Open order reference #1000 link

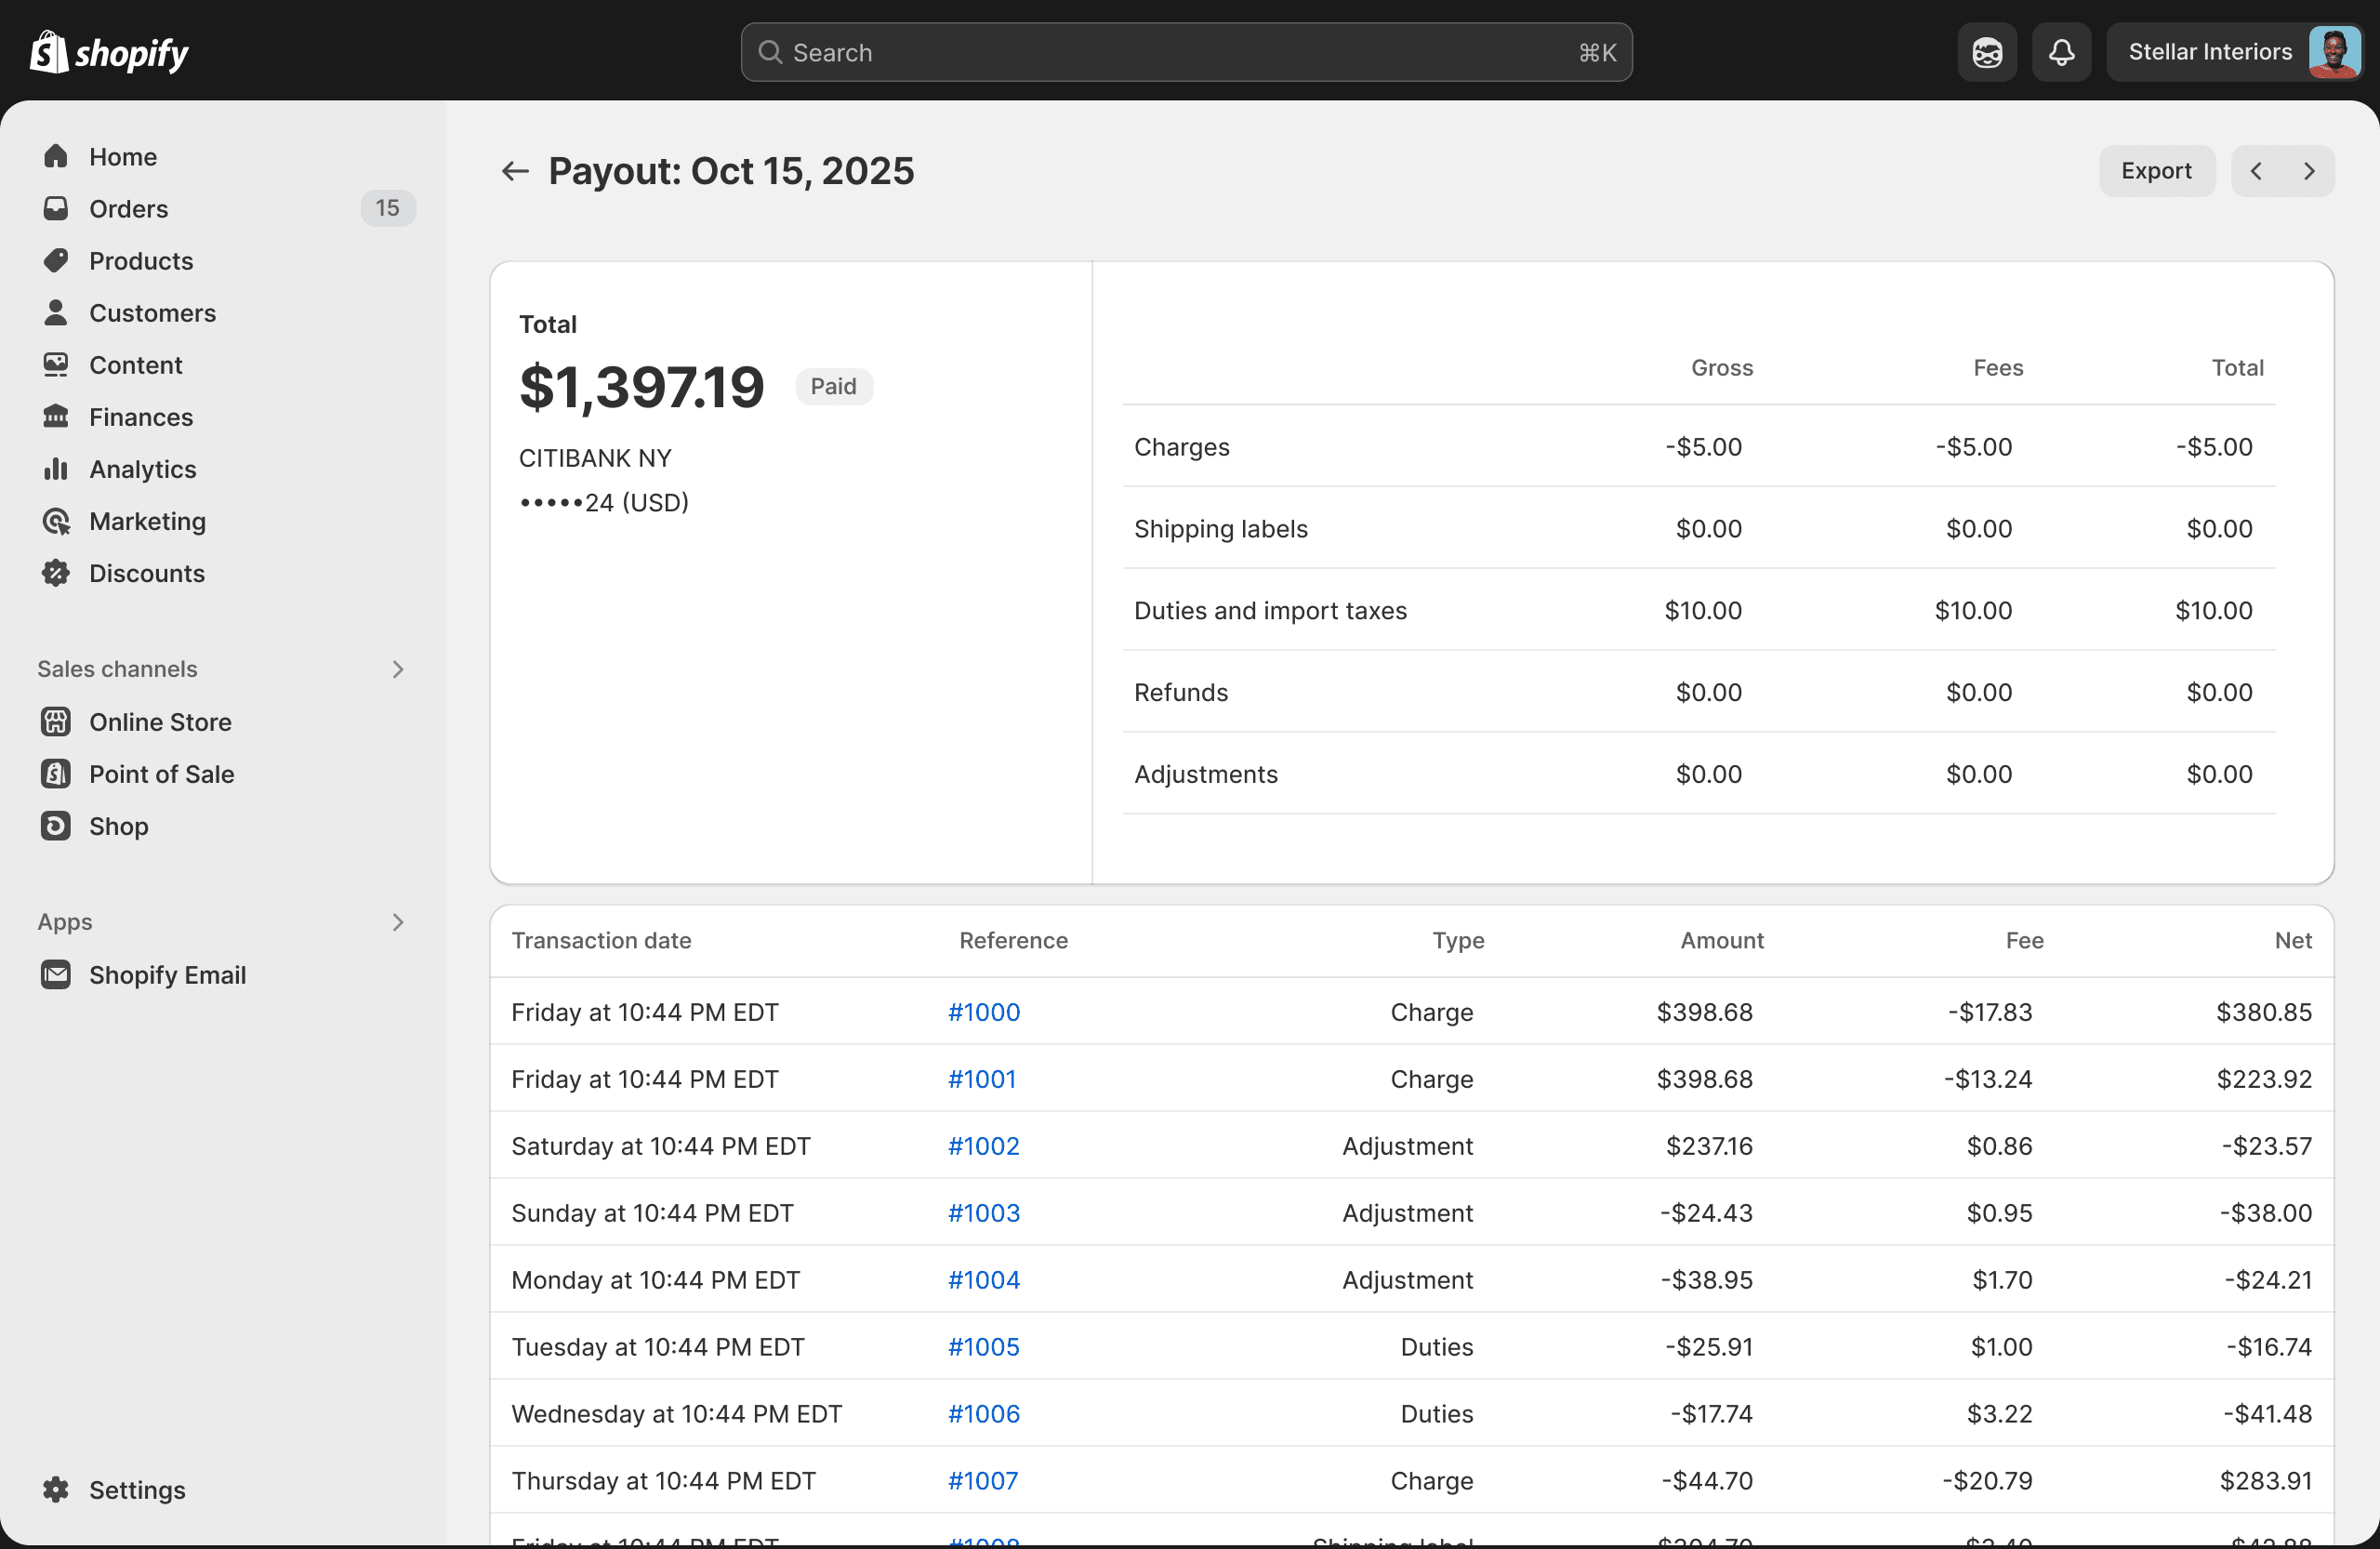(983, 1012)
